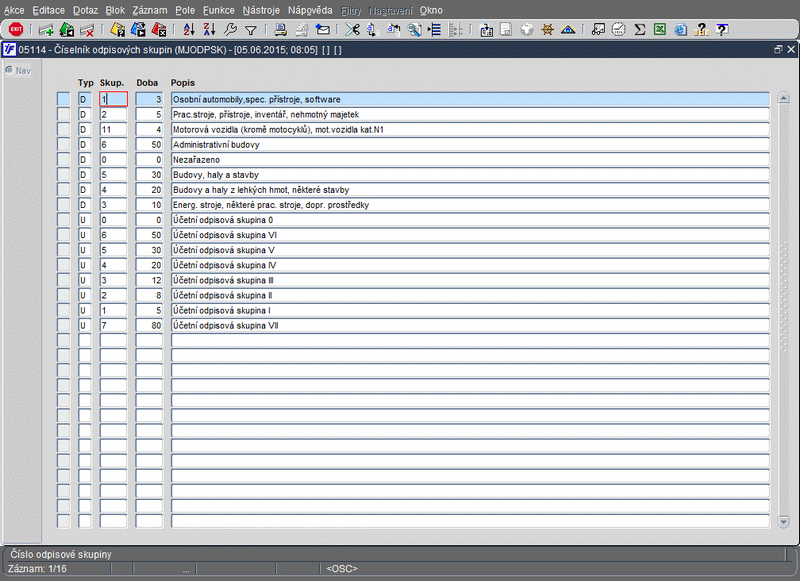Click the printer icon

click(x=280, y=30)
